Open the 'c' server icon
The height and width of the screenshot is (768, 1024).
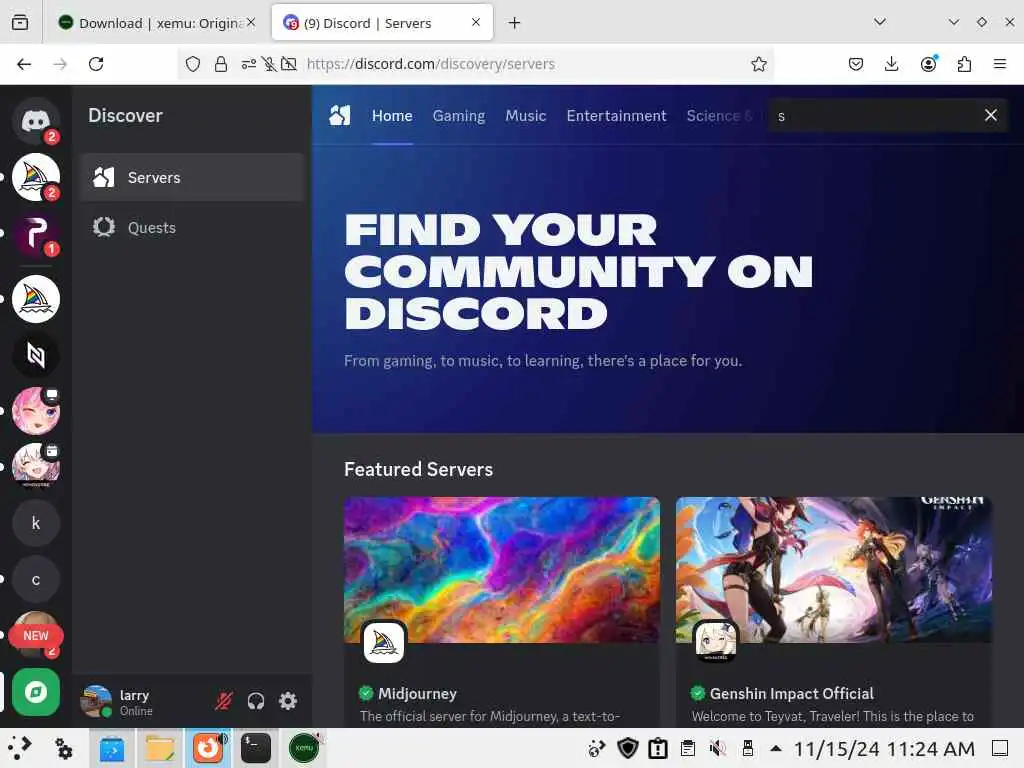[x=36, y=579]
